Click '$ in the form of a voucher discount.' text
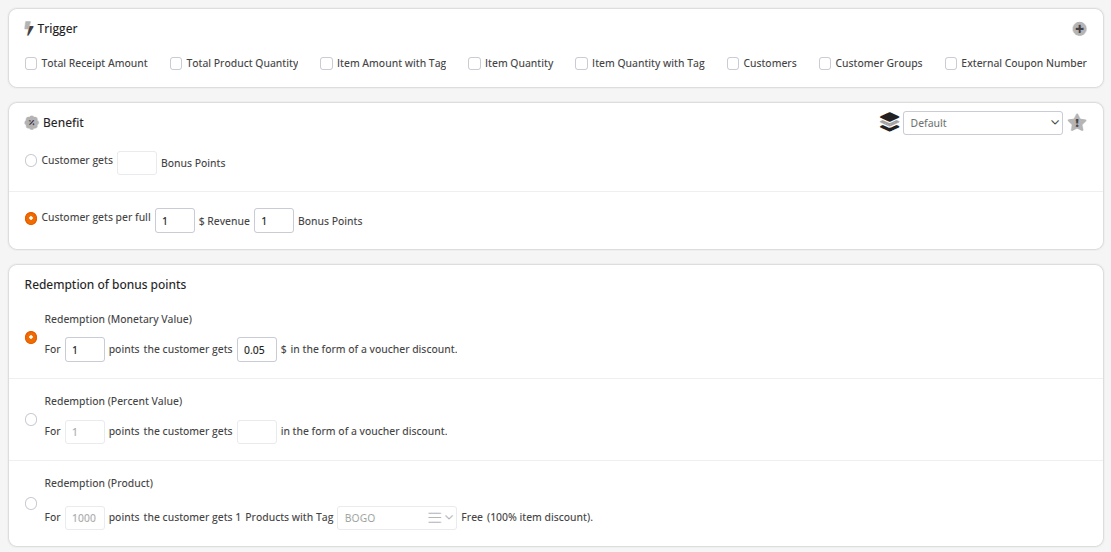The height and width of the screenshot is (552, 1111). pos(369,349)
